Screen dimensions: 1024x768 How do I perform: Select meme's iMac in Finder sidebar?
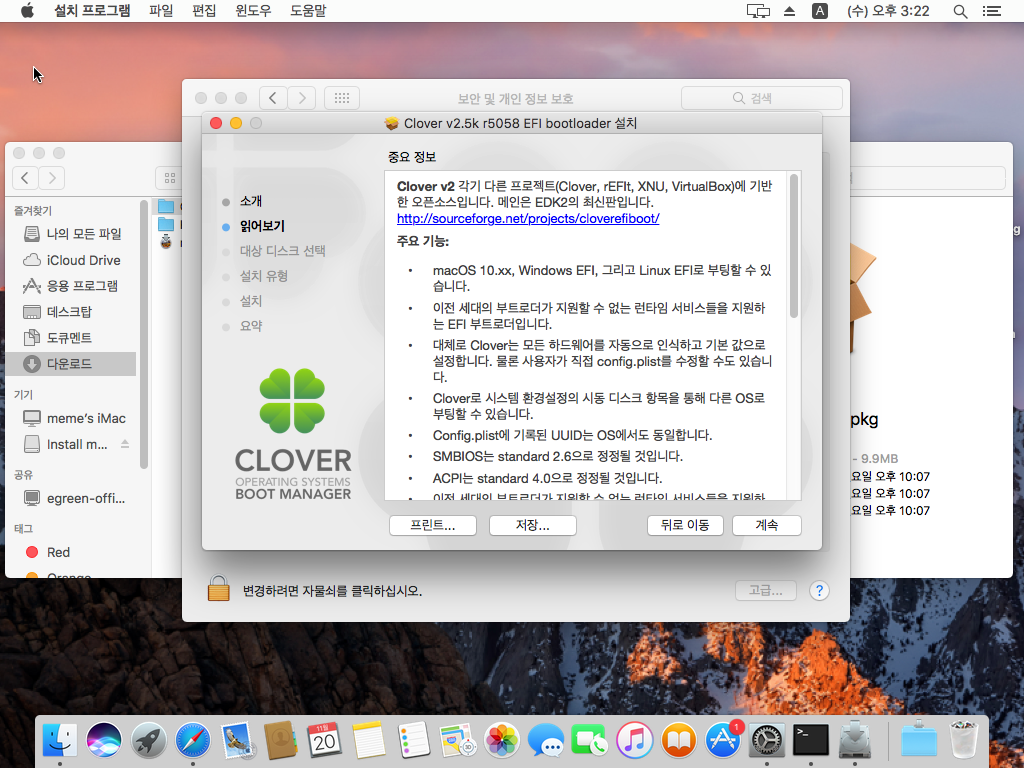coord(72,418)
